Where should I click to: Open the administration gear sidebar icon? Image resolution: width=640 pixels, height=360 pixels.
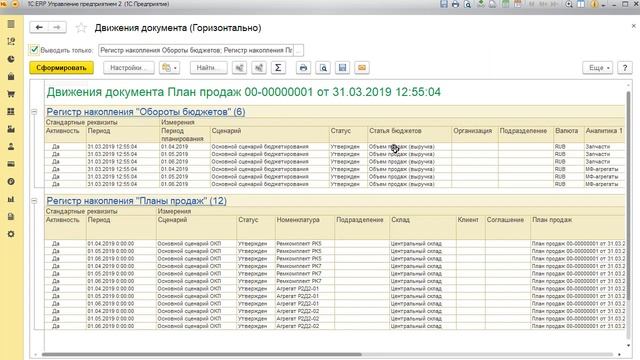point(11,234)
